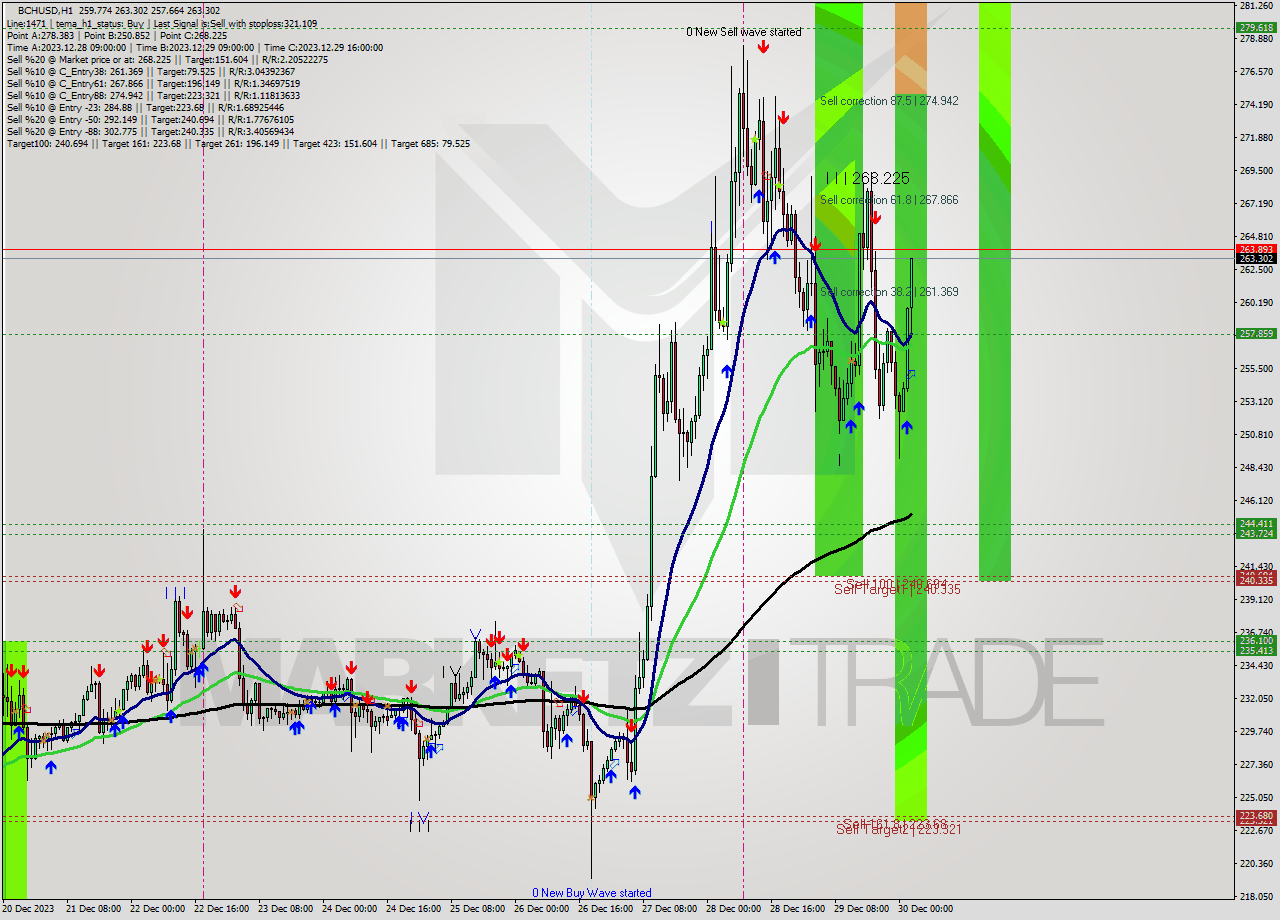Click red arrow beside Sell correction 61.8 label
Screen dimensions: 1280x920
tap(875, 217)
